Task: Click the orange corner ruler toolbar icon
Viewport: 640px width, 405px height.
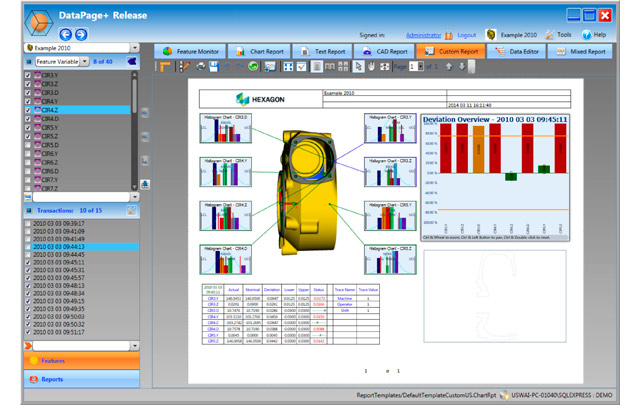Action: pyautogui.click(x=165, y=67)
